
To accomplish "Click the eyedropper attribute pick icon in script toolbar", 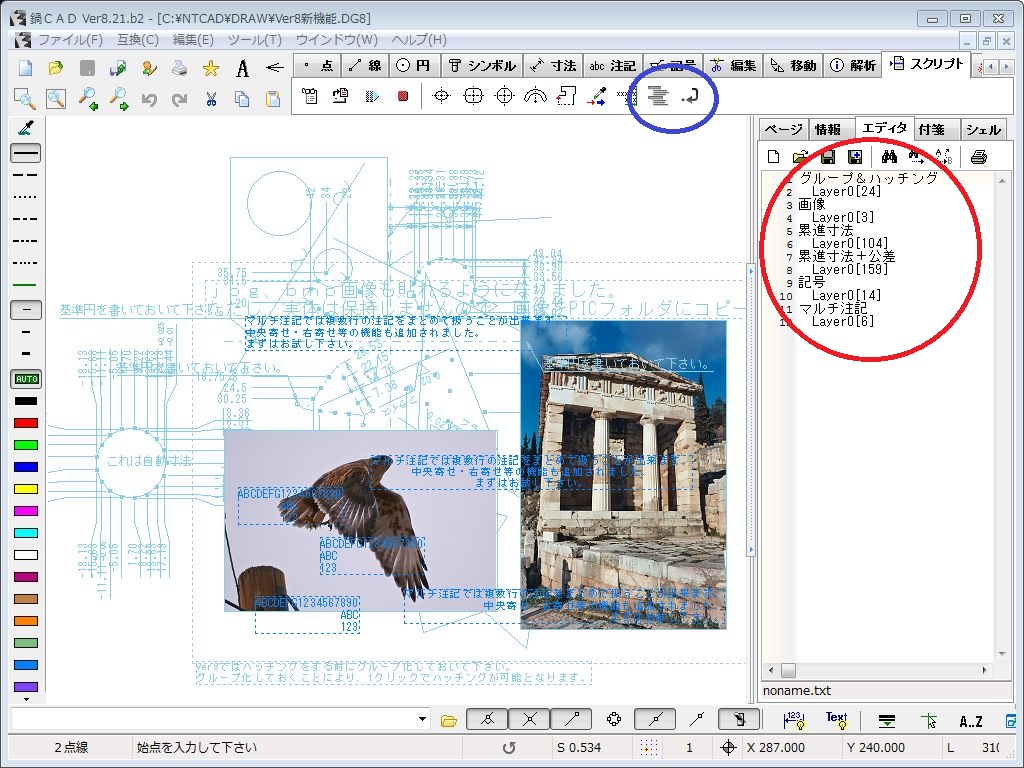I will pyautogui.click(x=596, y=96).
